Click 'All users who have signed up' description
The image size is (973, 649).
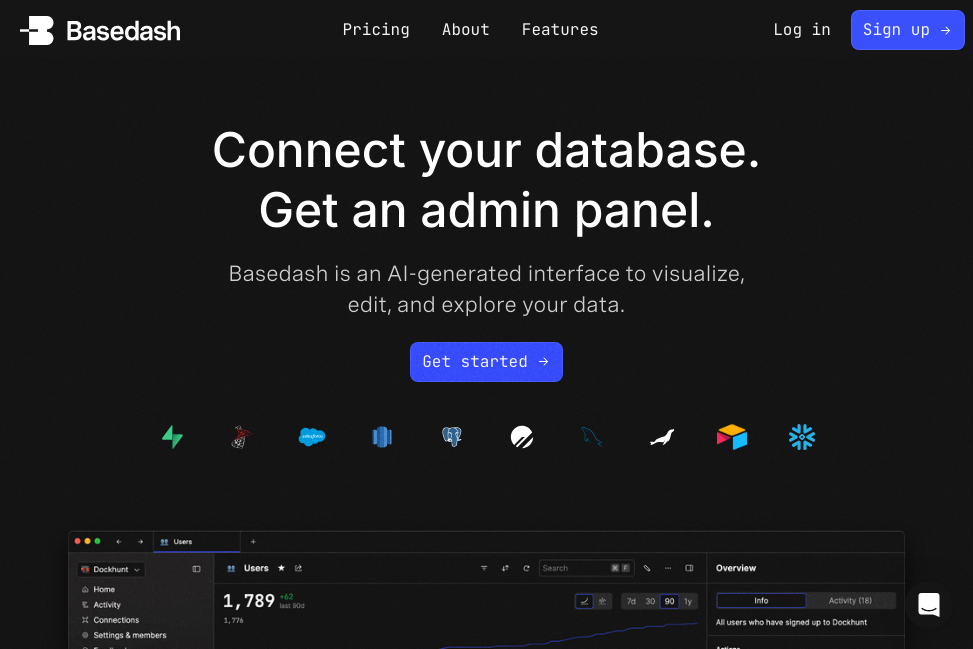point(791,622)
